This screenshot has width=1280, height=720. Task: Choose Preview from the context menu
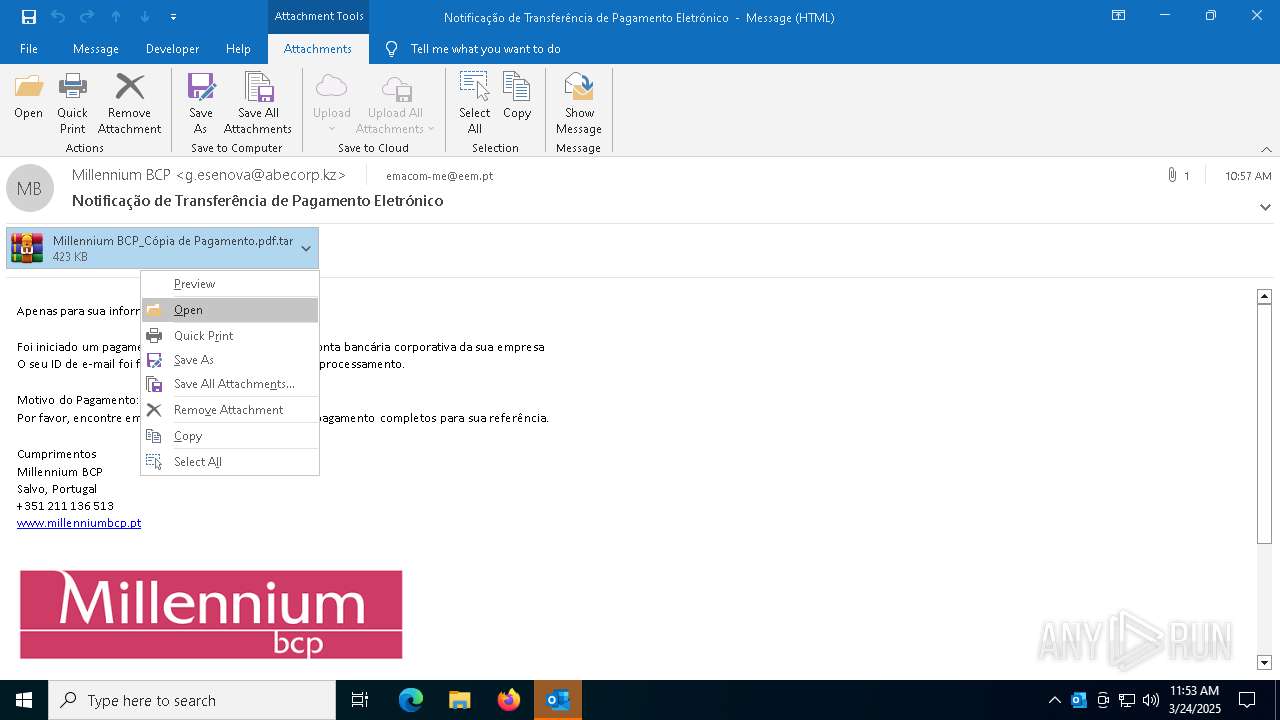(x=230, y=284)
